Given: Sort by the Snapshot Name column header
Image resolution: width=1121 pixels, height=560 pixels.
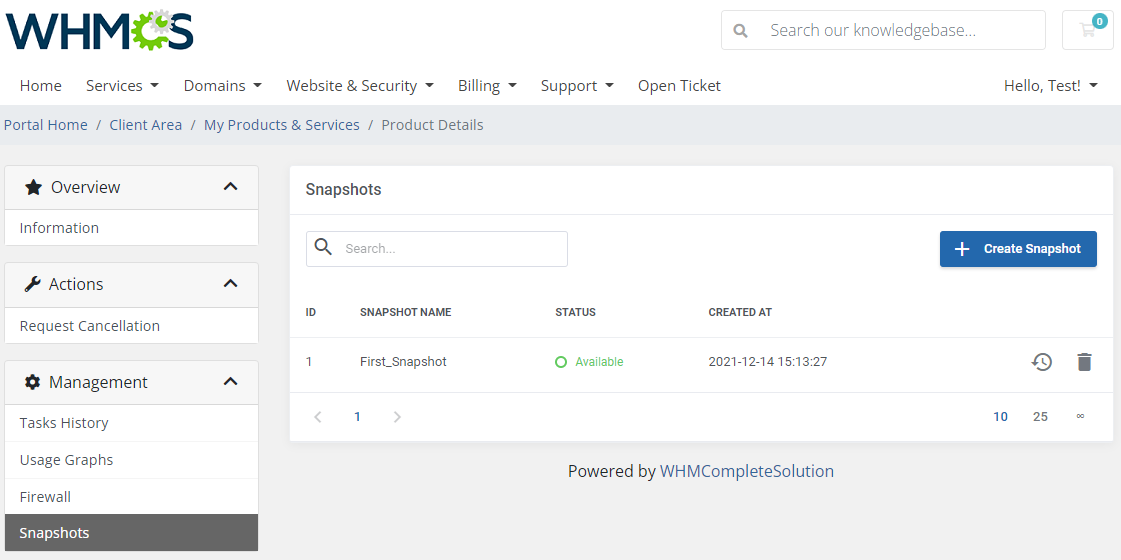Looking at the screenshot, I should (405, 313).
